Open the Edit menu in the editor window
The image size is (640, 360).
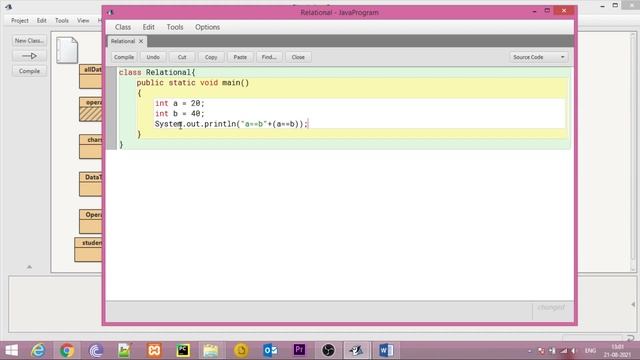[x=149, y=27]
